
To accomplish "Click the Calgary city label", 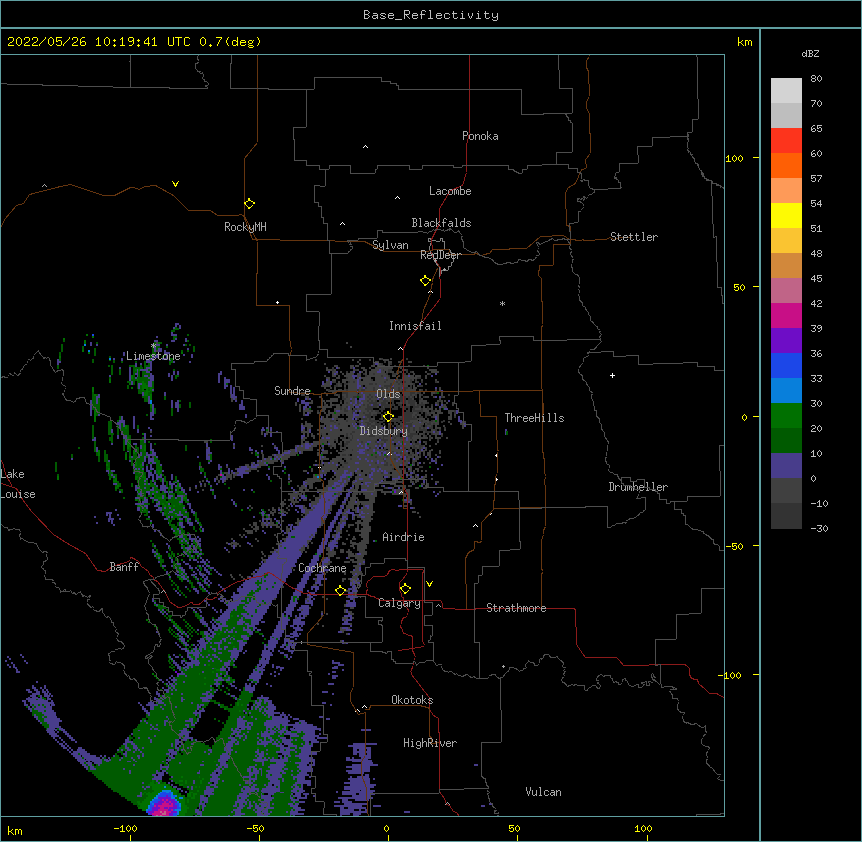I will click(x=399, y=603).
